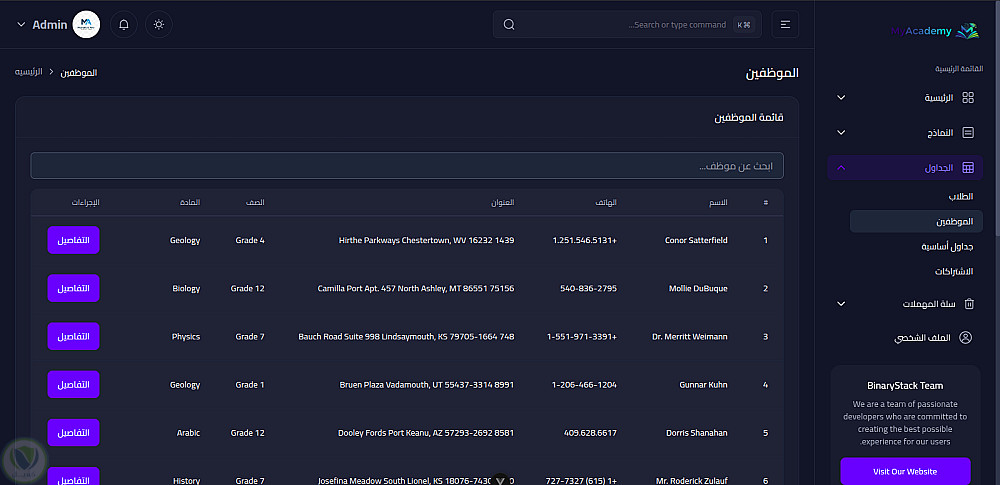Image resolution: width=1000 pixels, height=485 pixels.
Task: Click المادة column header
Action: [x=190, y=202]
